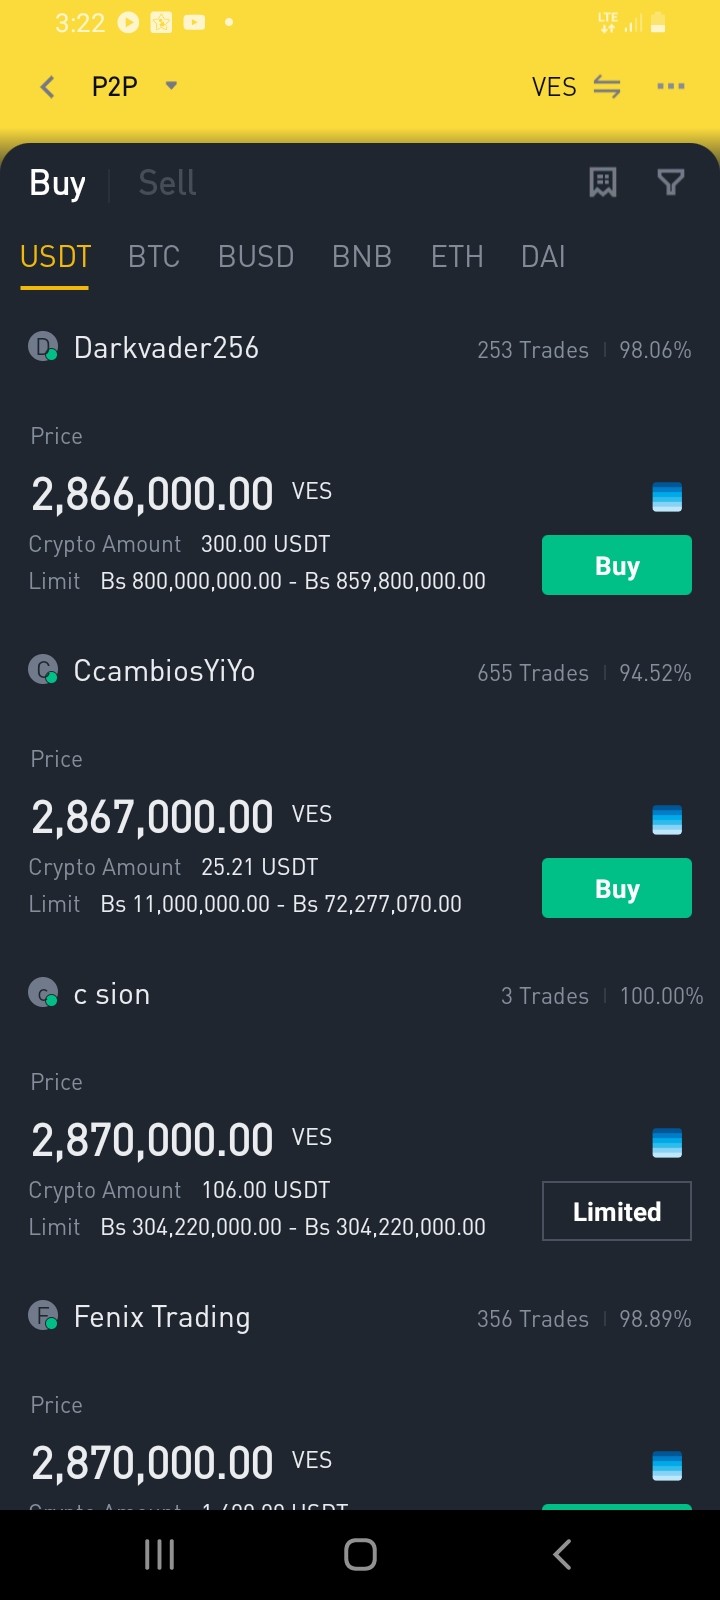This screenshot has width=720, height=1600.
Task: Buy from CcambiosYiYo offer
Action: (x=617, y=888)
